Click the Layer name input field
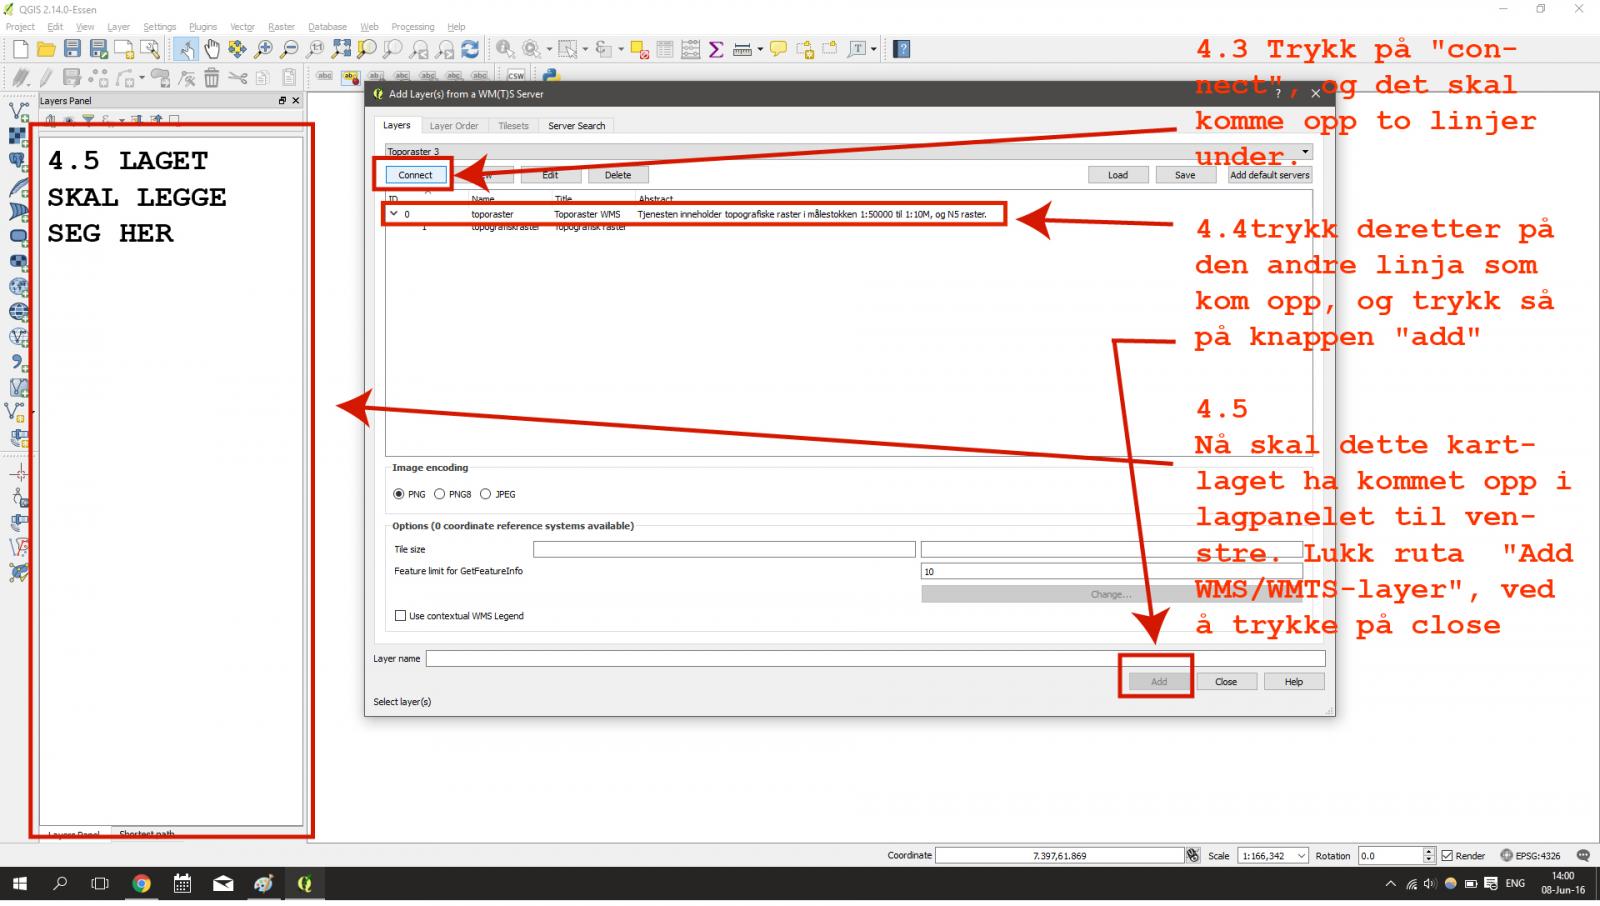The height and width of the screenshot is (906, 1600). click(875, 659)
